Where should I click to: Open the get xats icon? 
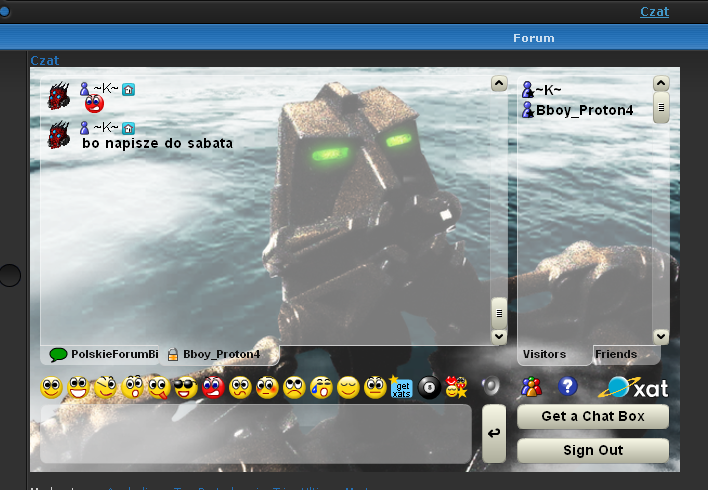tap(401, 387)
